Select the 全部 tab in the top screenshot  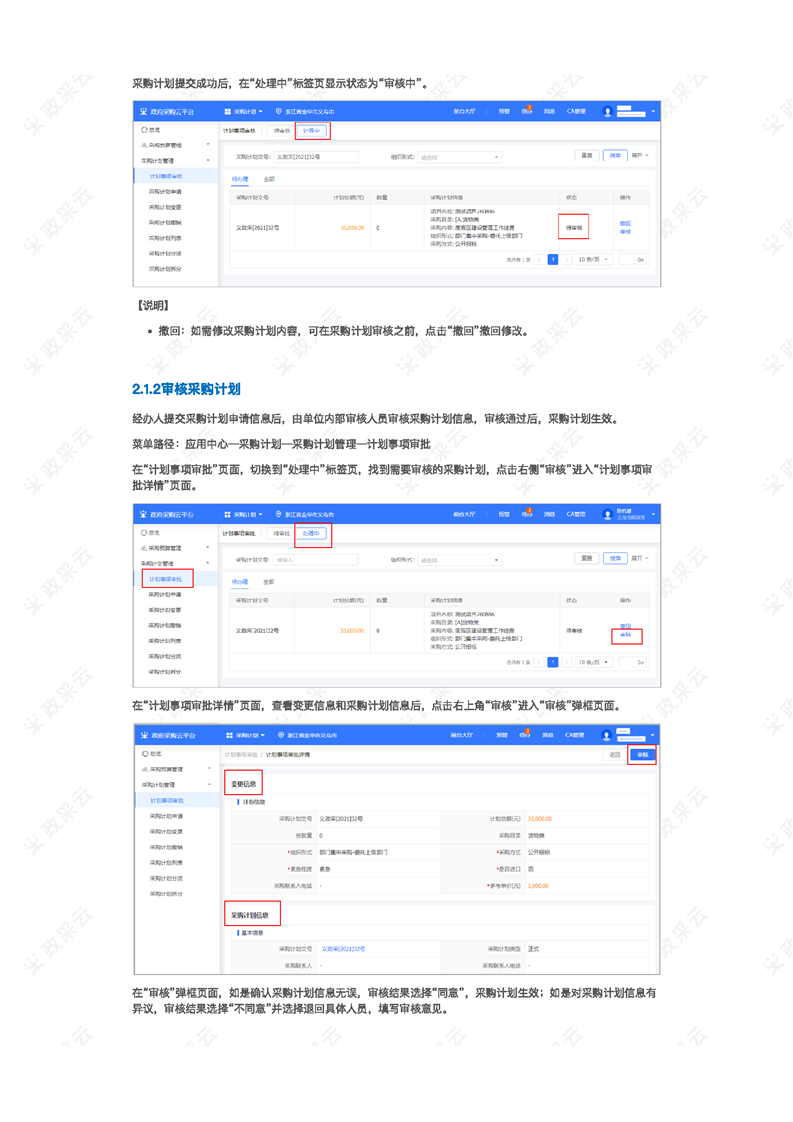click(268, 179)
